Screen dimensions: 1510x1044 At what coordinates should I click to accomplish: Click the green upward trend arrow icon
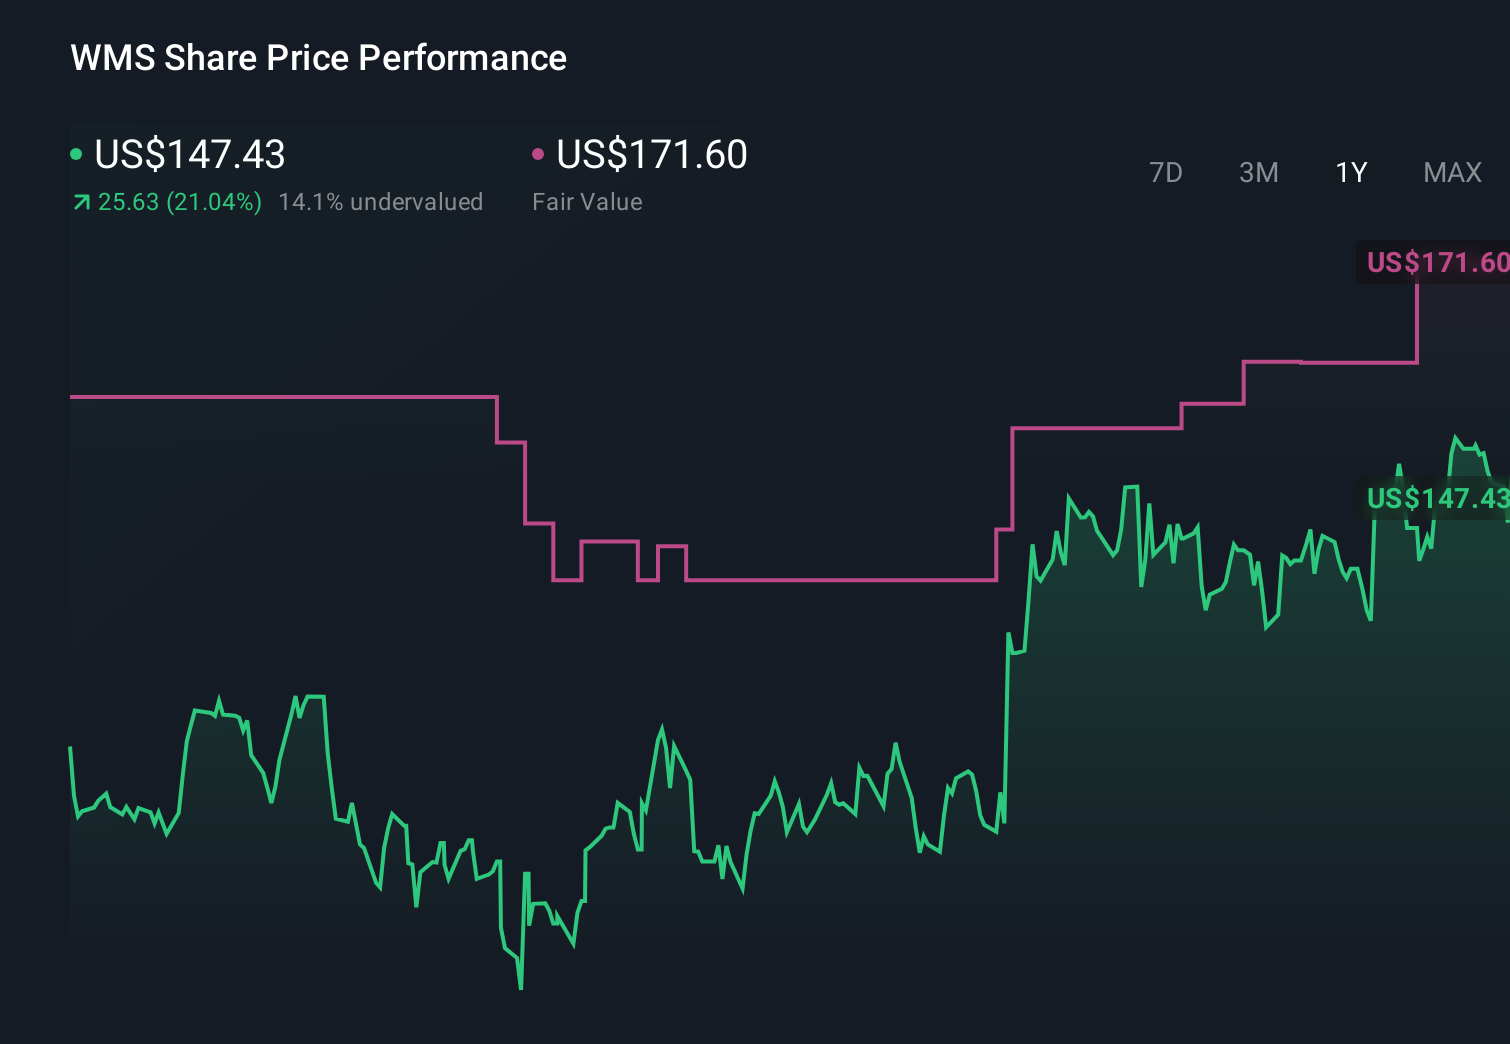80,201
